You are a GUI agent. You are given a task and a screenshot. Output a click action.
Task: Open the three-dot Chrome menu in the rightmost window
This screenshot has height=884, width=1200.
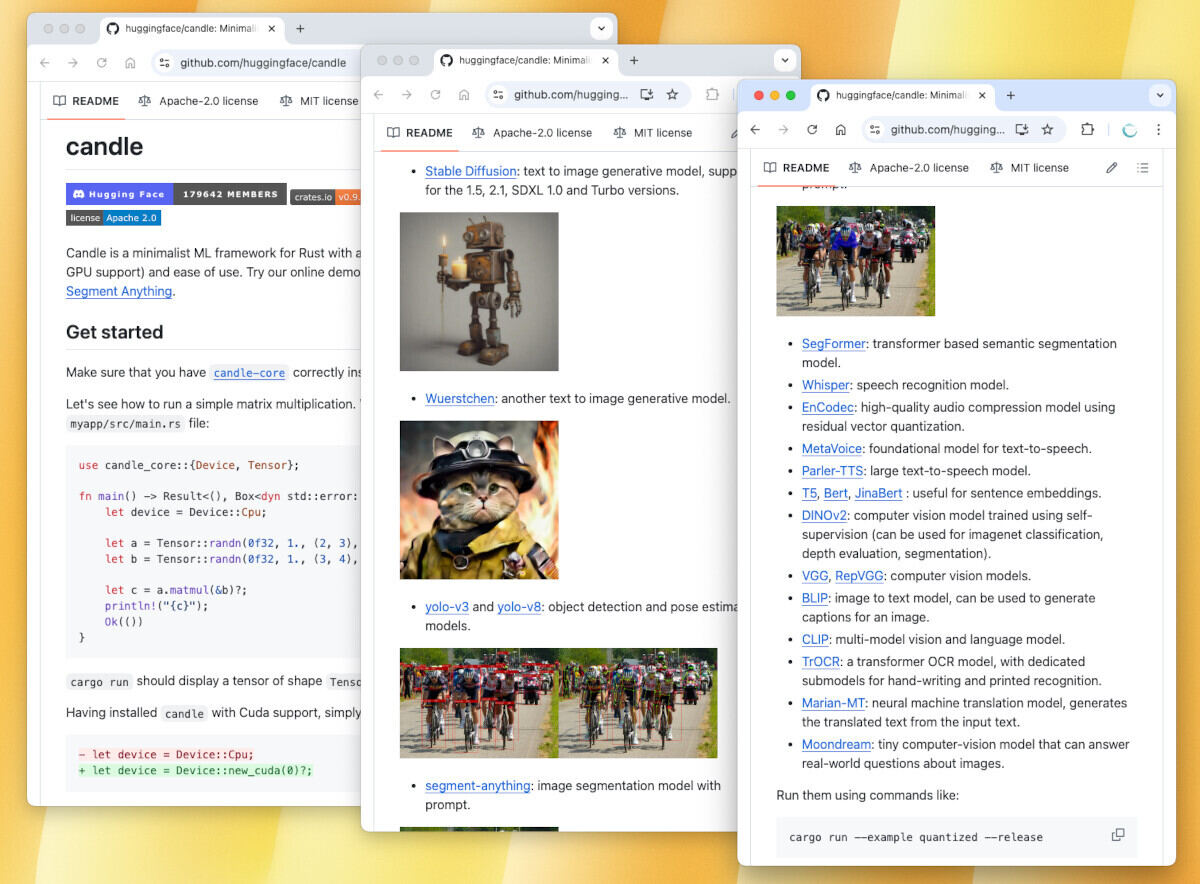[1158, 130]
